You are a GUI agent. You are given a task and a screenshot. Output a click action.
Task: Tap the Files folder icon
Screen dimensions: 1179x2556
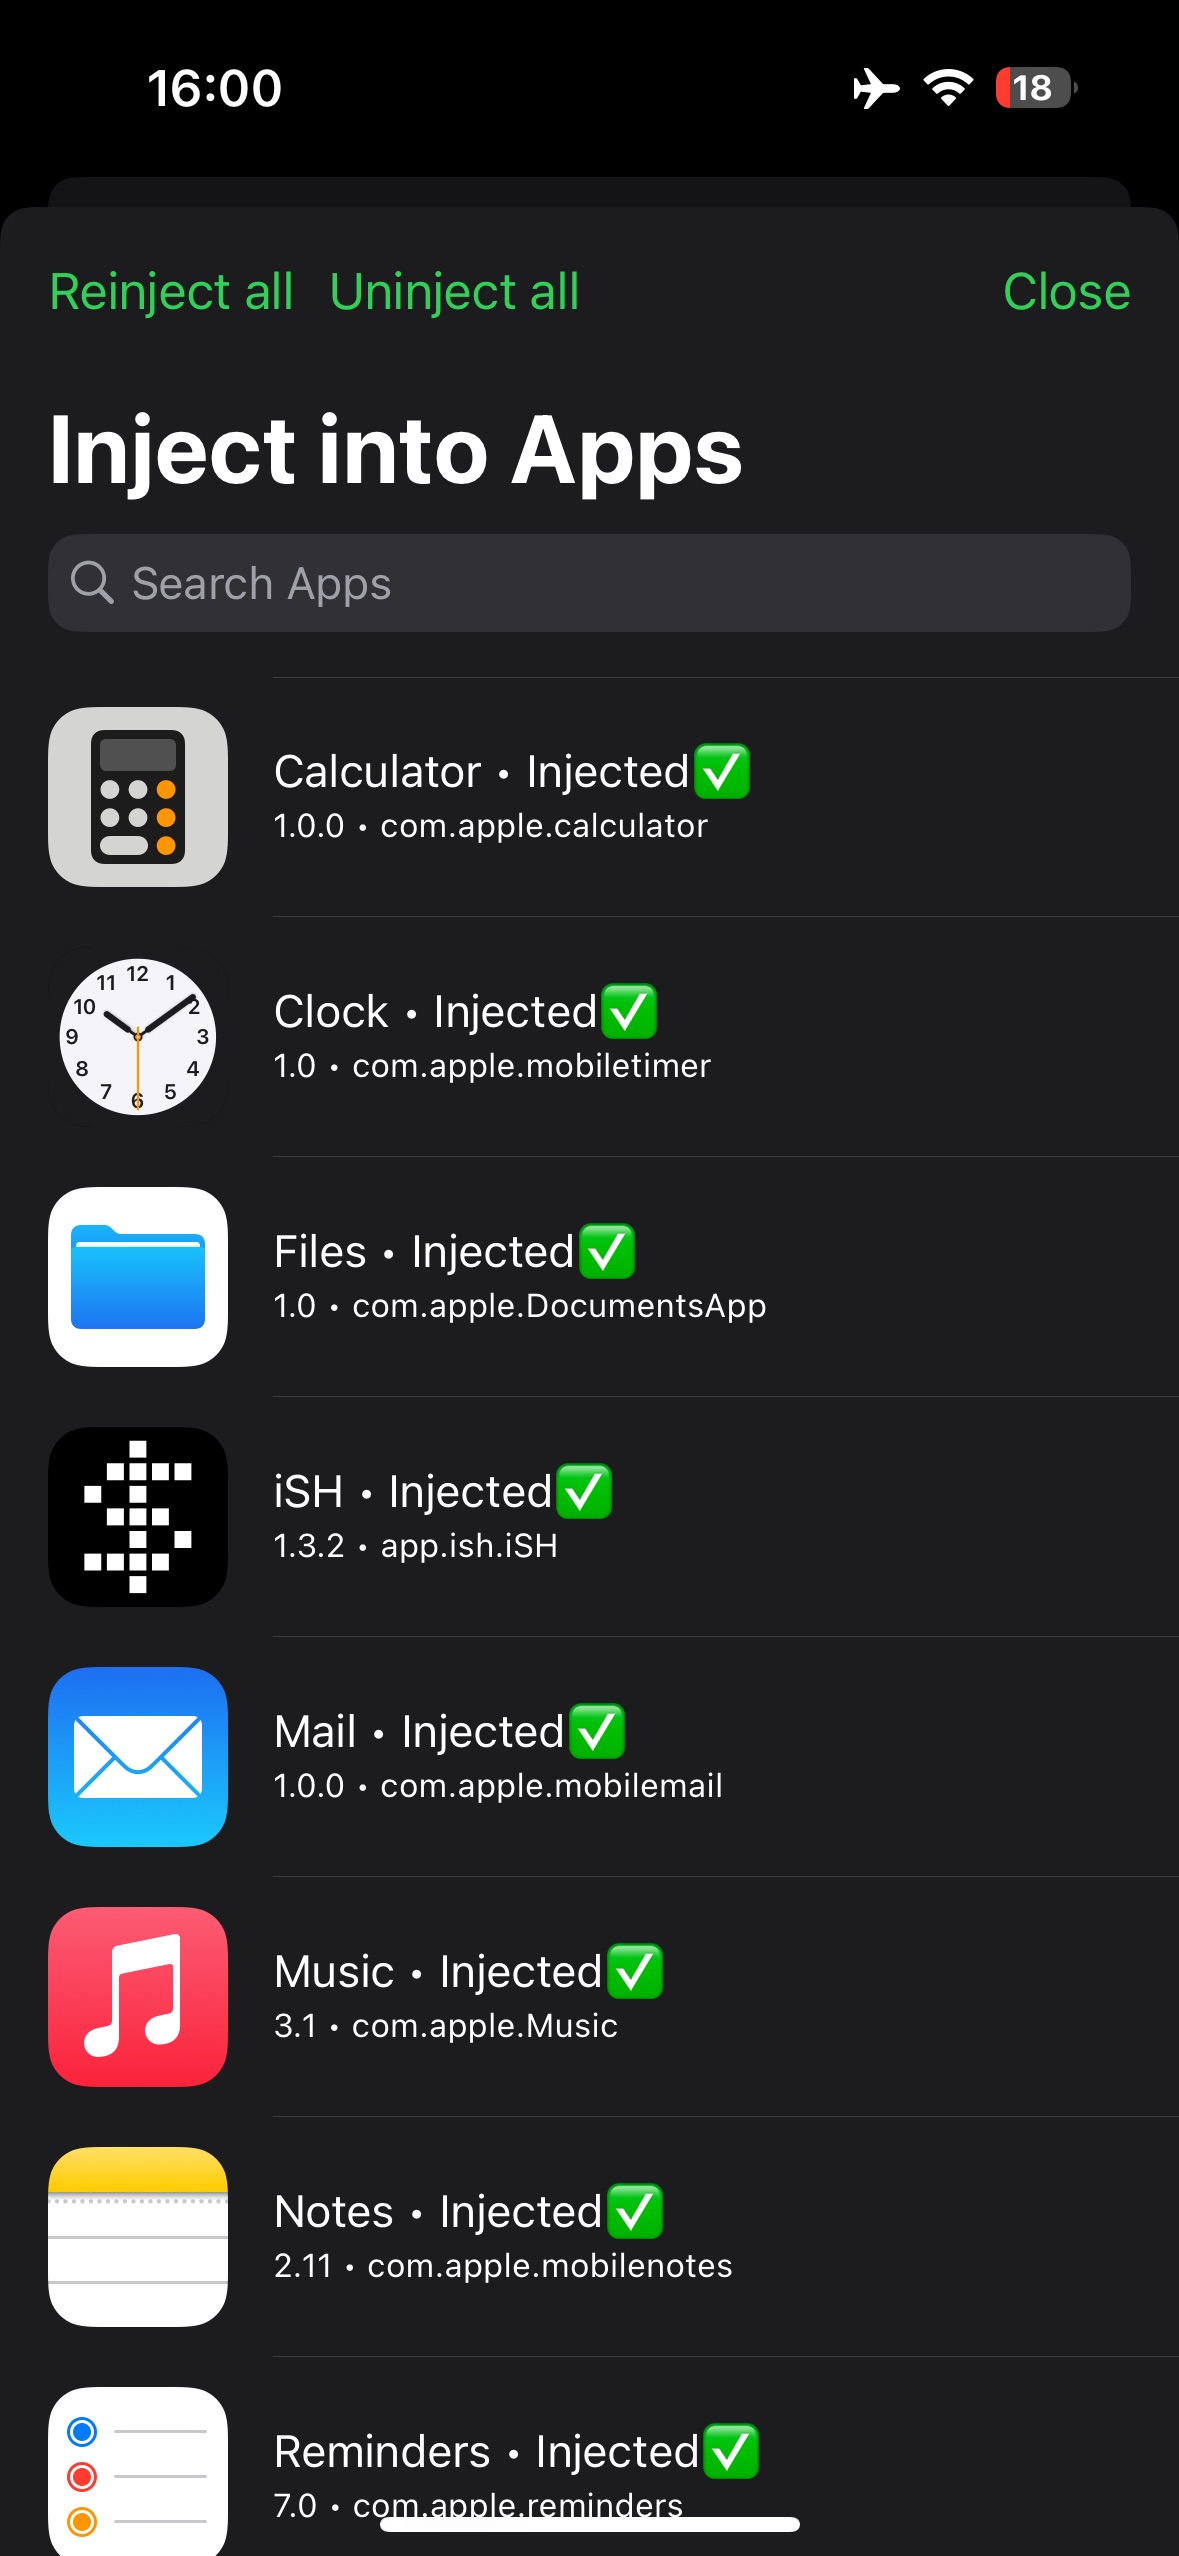(138, 1277)
